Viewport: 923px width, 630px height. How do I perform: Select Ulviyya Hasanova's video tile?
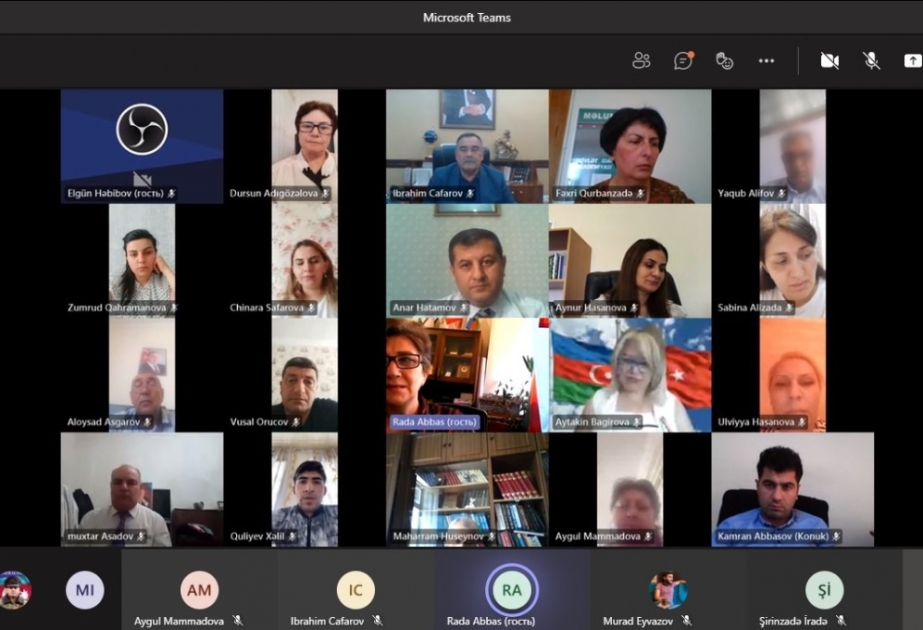pyautogui.click(x=792, y=375)
